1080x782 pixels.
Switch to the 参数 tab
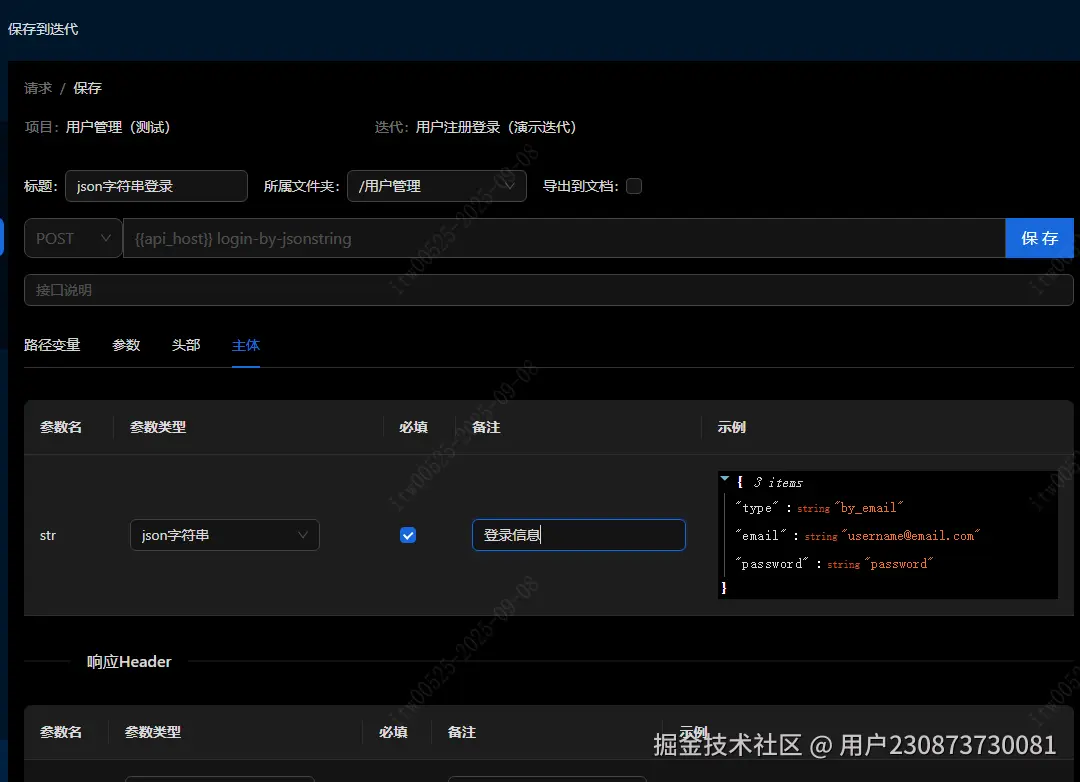(126, 345)
